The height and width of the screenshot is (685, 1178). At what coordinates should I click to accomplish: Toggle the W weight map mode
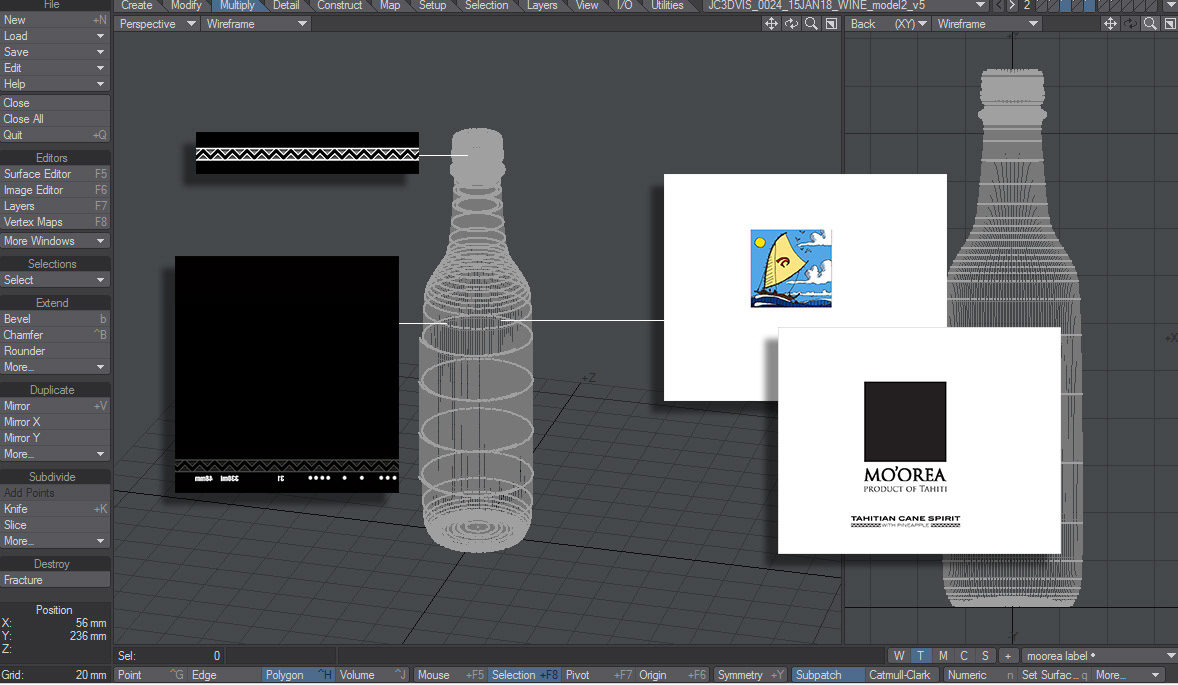point(899,656)
